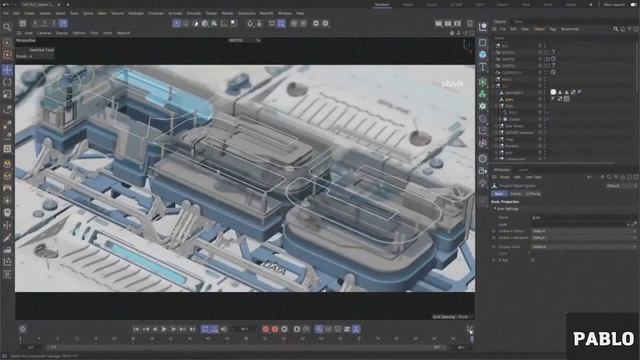Open the Layer field dropdown arrow
The image size is (640, 360).
pos(628,224)
